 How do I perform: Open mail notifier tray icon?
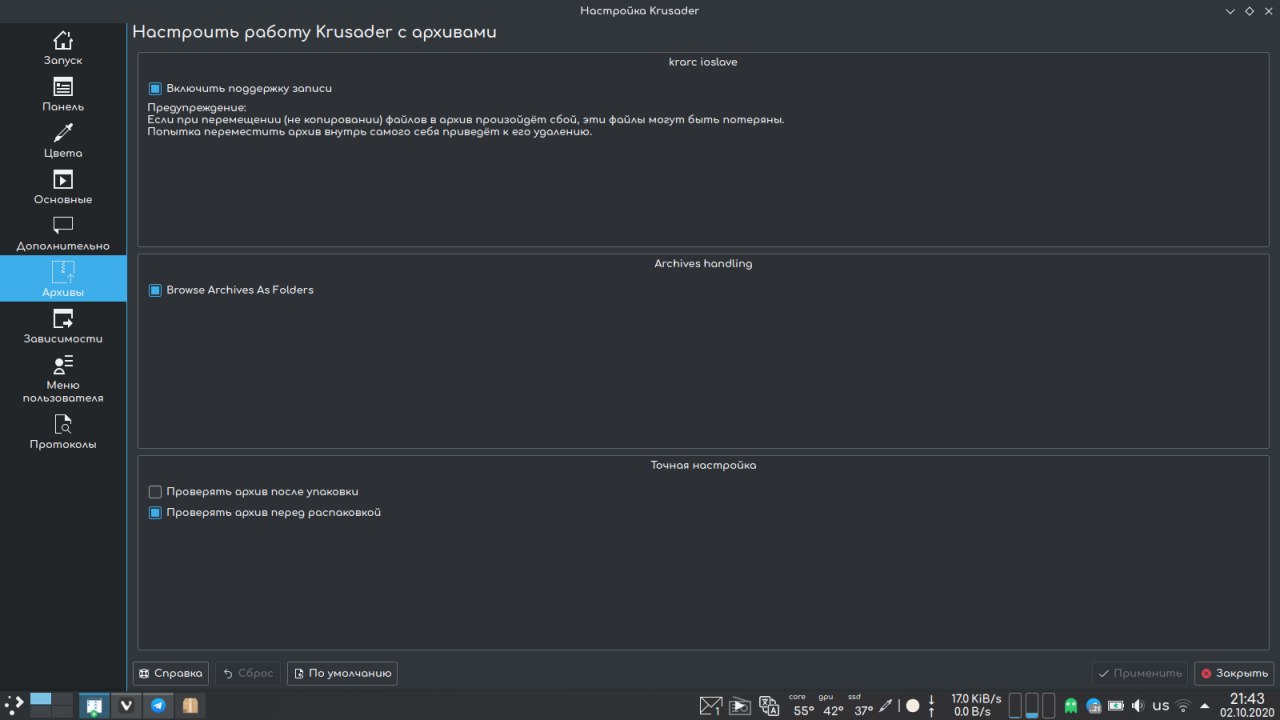(x=710, y=706)
